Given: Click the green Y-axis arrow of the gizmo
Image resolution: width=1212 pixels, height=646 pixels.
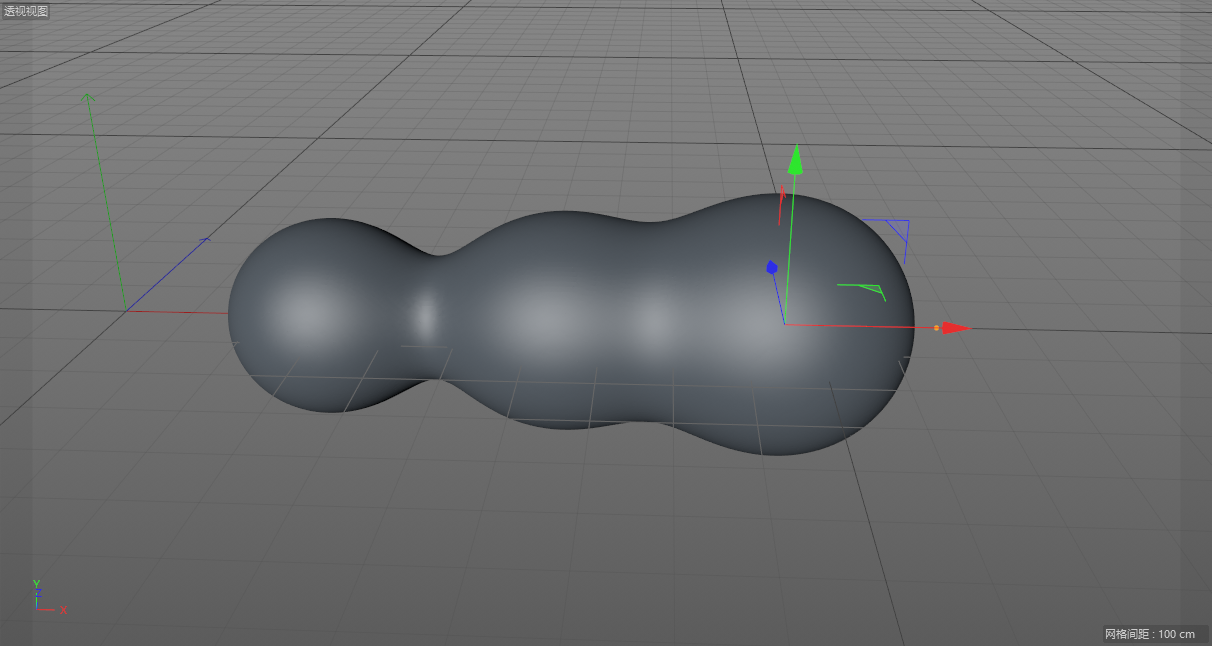Looking at the screenshot, I should tap(795, 159).
